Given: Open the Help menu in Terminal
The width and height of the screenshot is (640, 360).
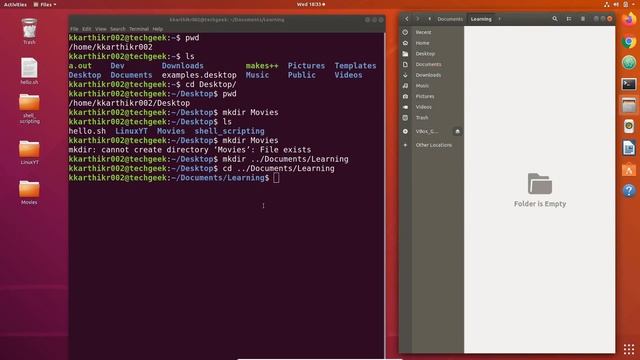Looking at the screenshot, I should 158,29.
